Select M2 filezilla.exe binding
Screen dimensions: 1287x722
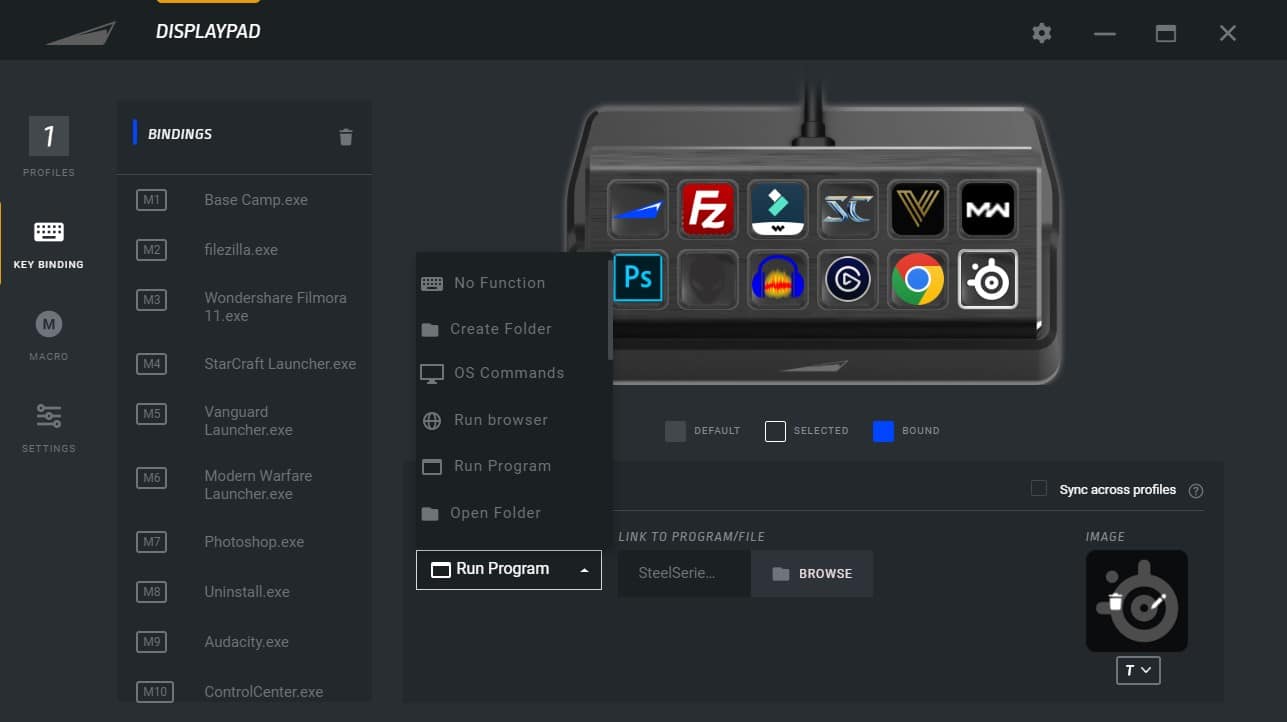(x=244, y=250)
